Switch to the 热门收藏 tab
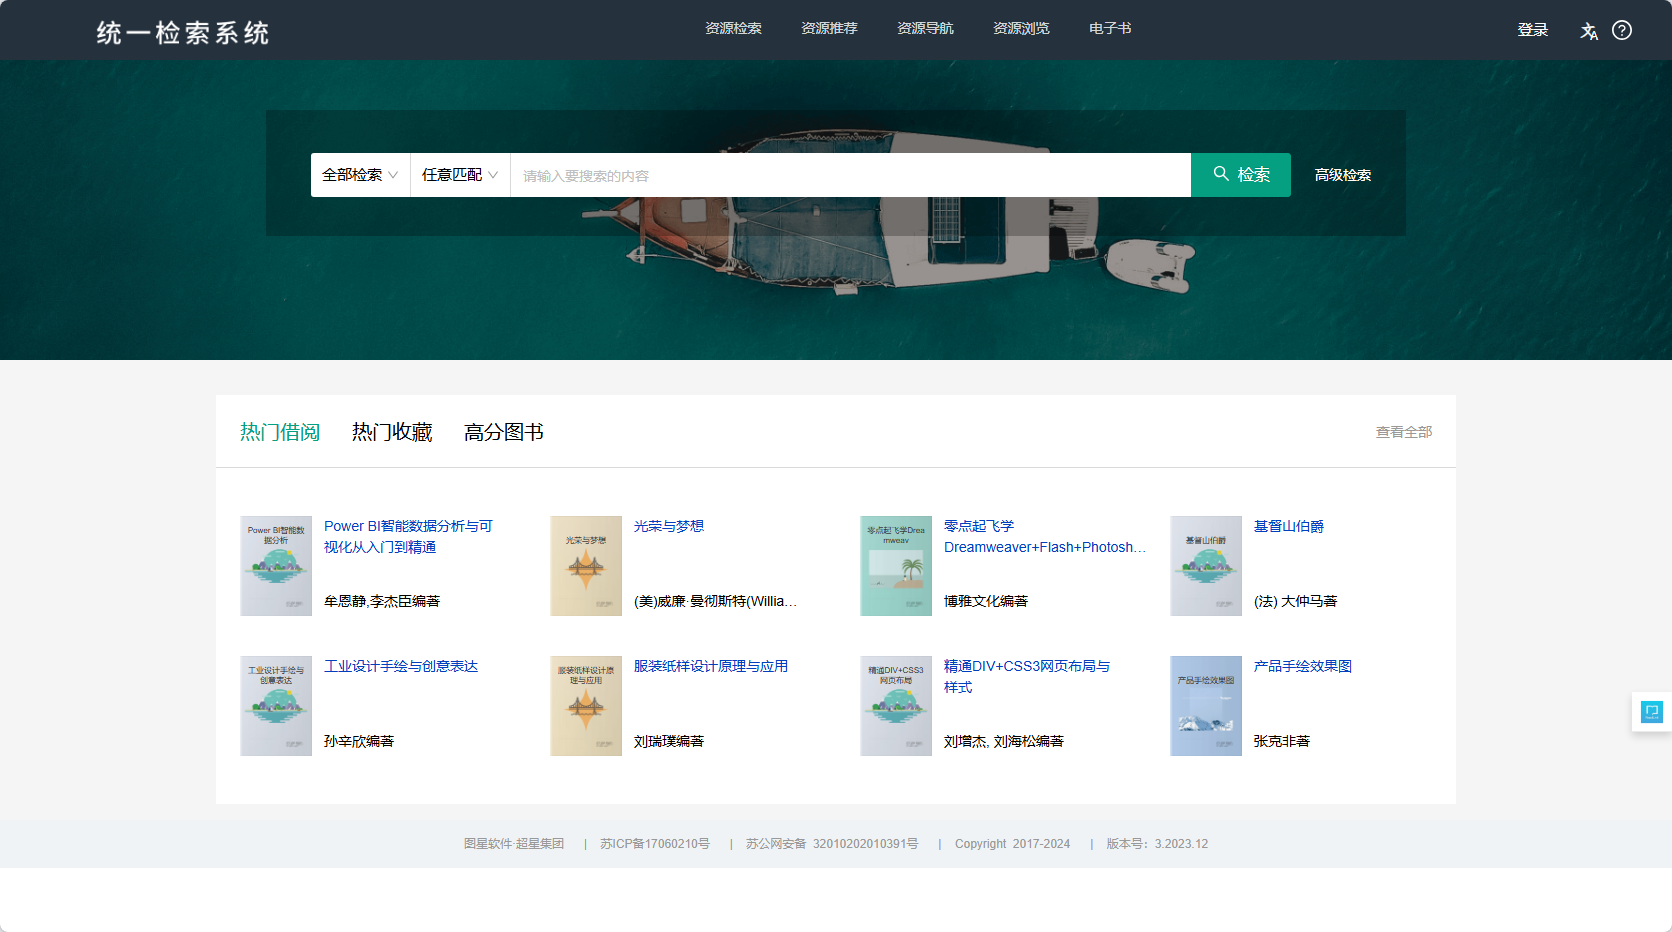This screenshot has width=1672, height=932. [x=392, y=432]
